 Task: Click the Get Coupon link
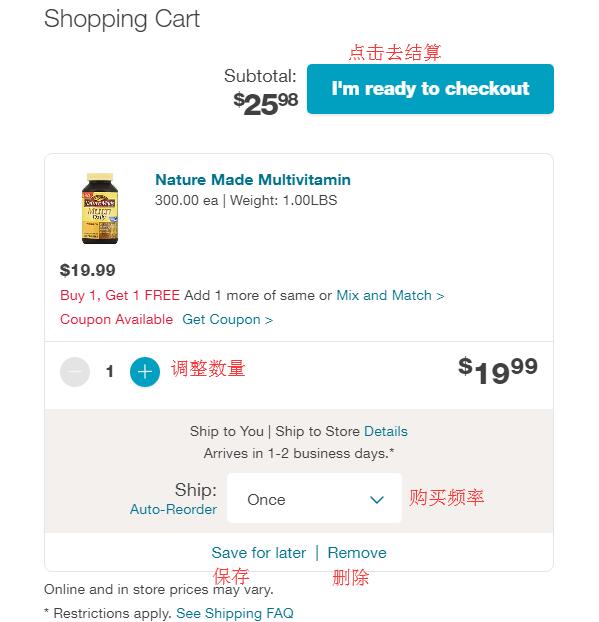point(227,319)
